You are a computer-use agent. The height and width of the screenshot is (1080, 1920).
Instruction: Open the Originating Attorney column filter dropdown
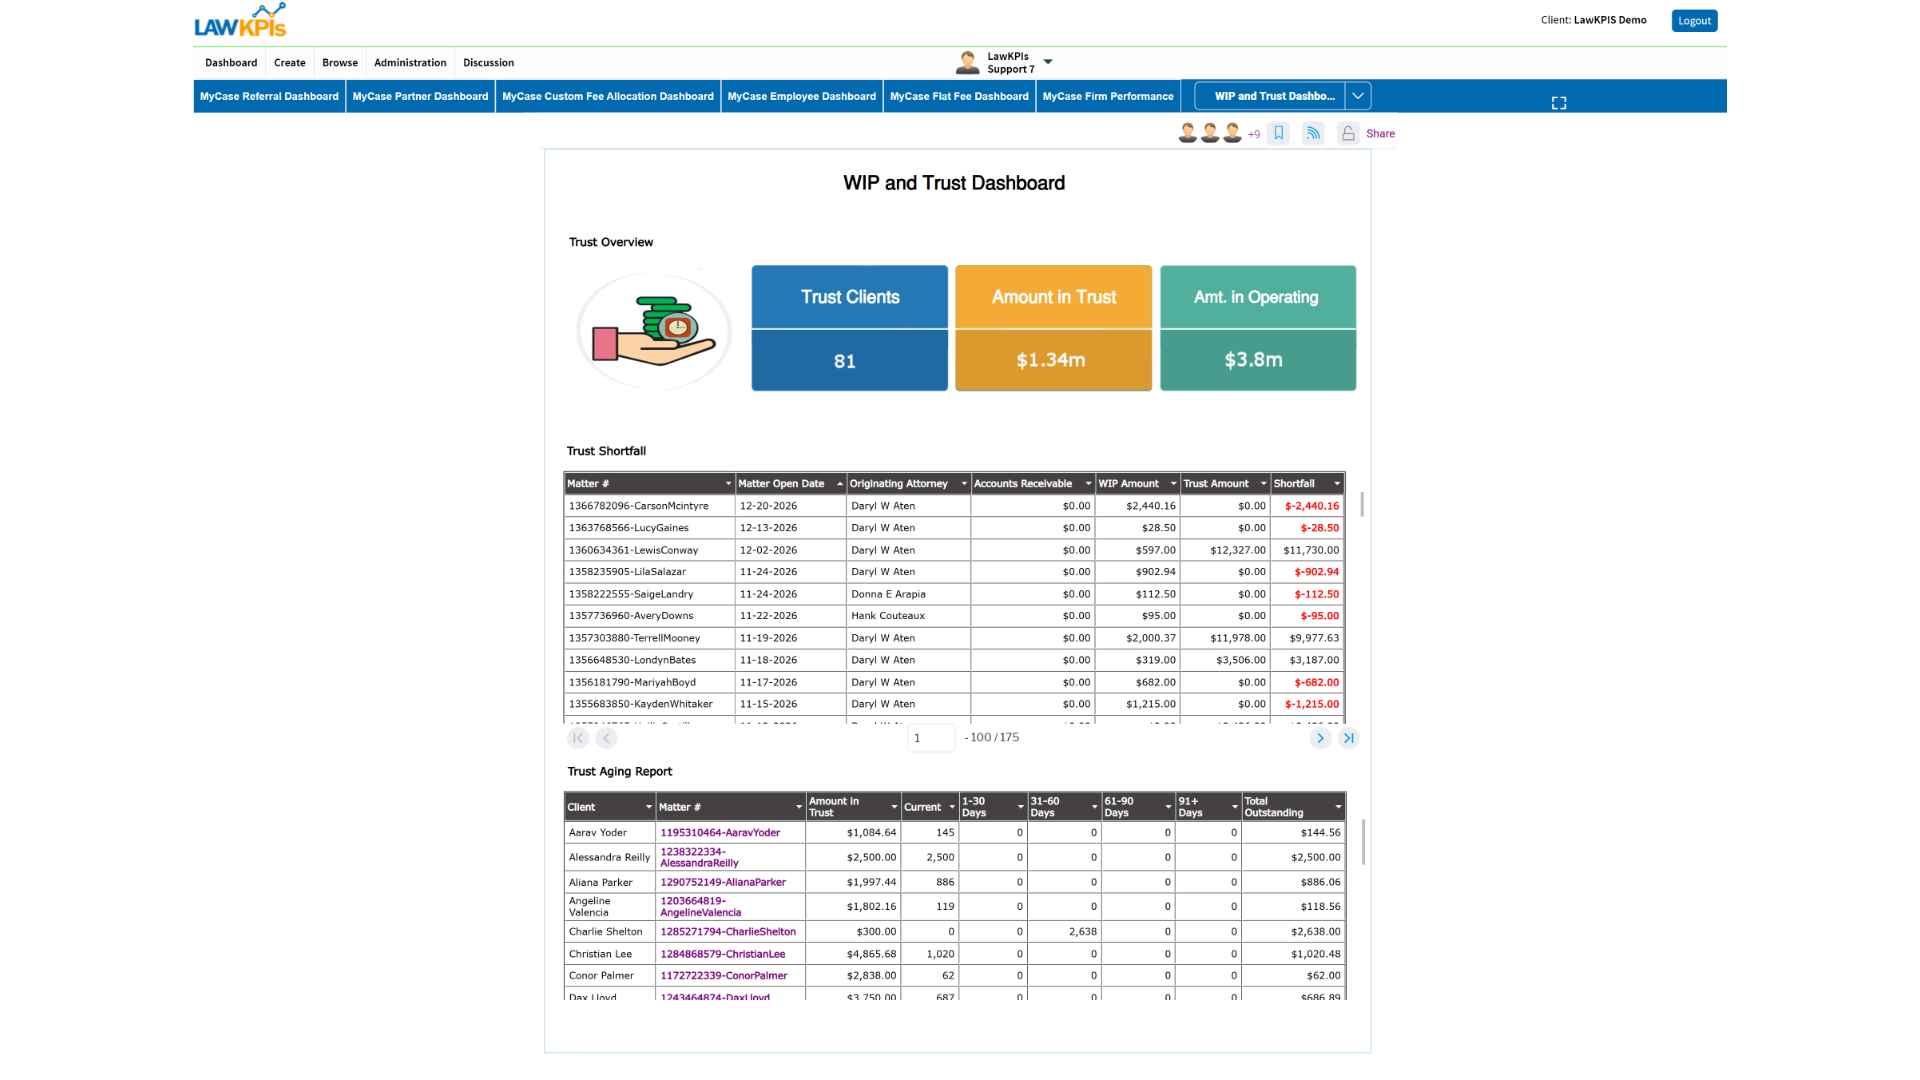coord(964,484)
